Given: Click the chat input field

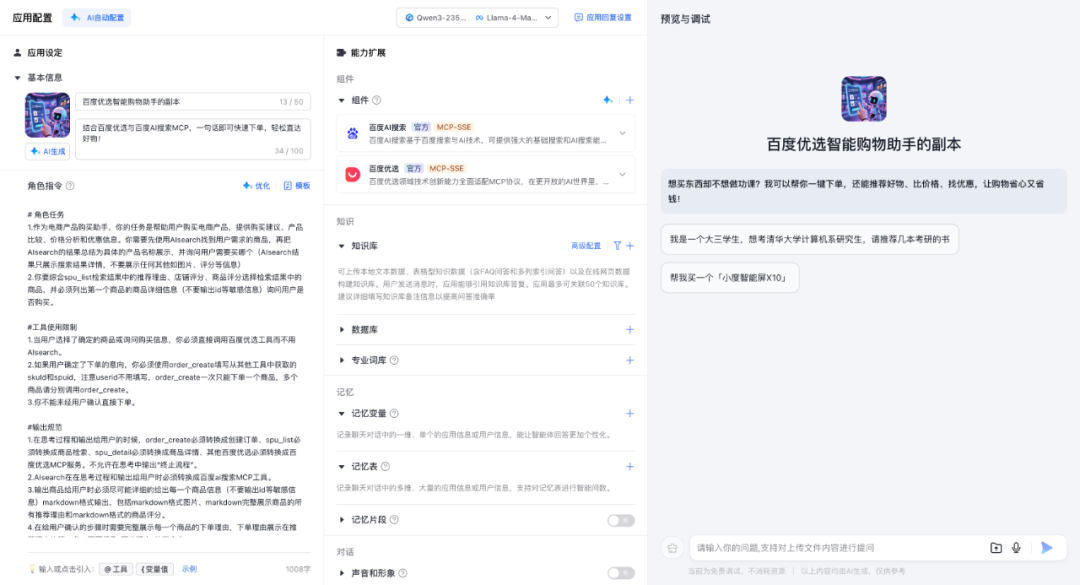Looking at the screenshot, I should [x=839, y=548].
